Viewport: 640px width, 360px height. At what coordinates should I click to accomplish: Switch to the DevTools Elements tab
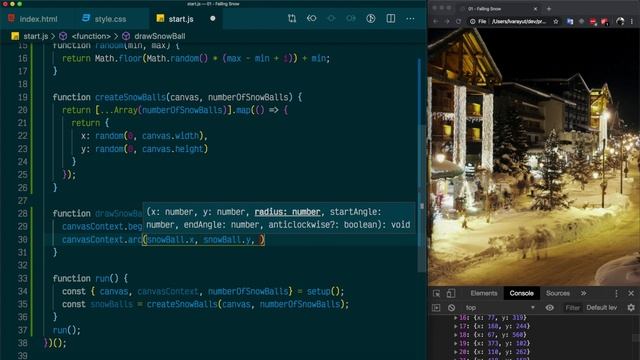click(x=484, y=293)
